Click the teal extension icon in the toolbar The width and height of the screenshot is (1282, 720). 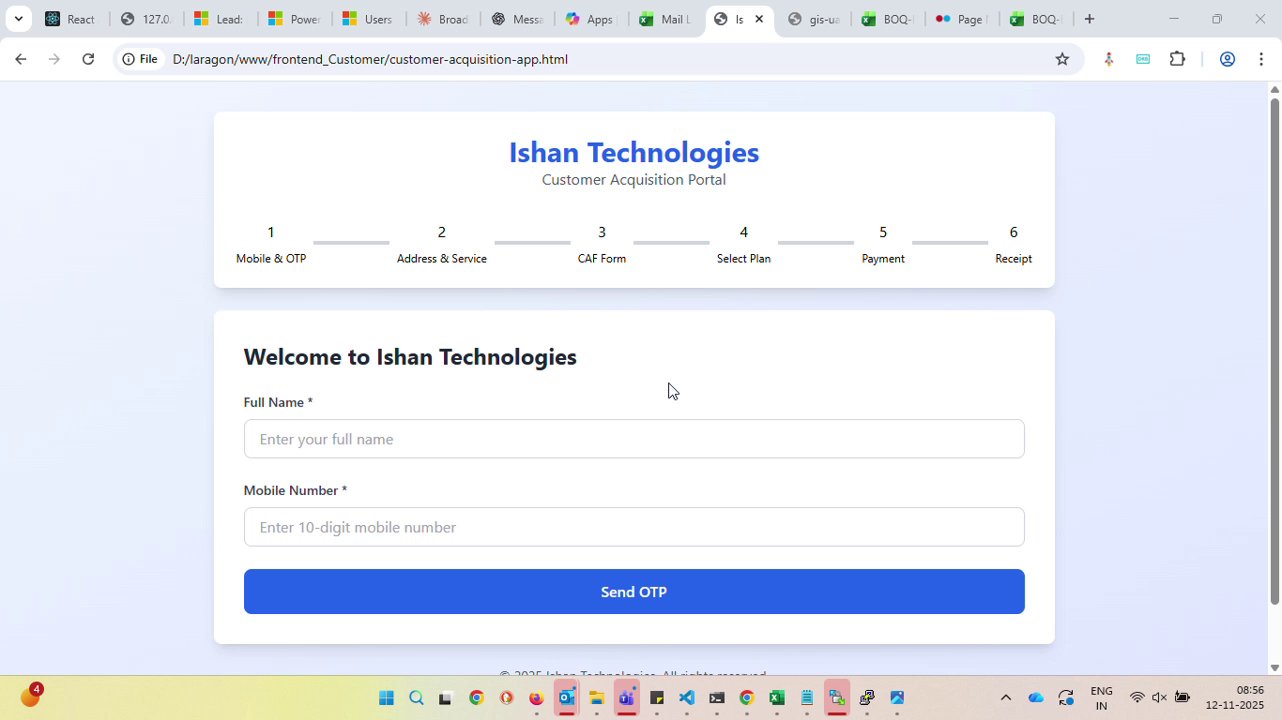click(1143, 59)
